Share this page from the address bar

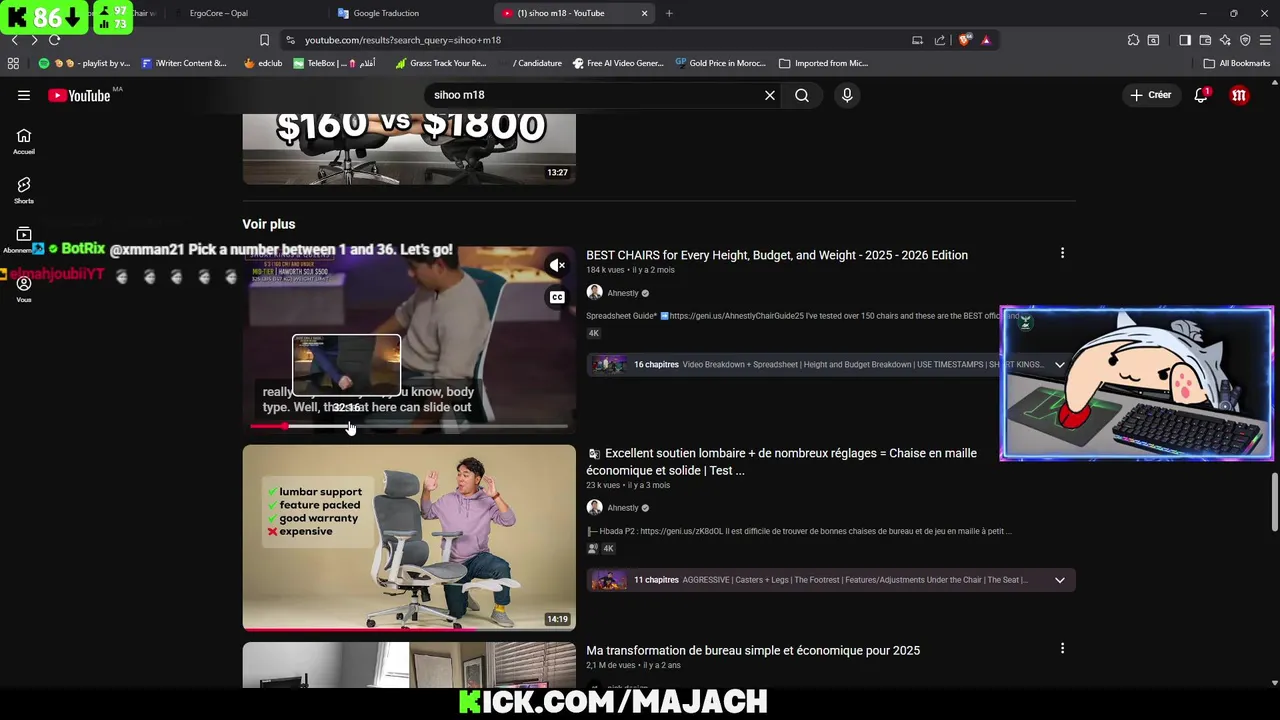click(940, 40)
